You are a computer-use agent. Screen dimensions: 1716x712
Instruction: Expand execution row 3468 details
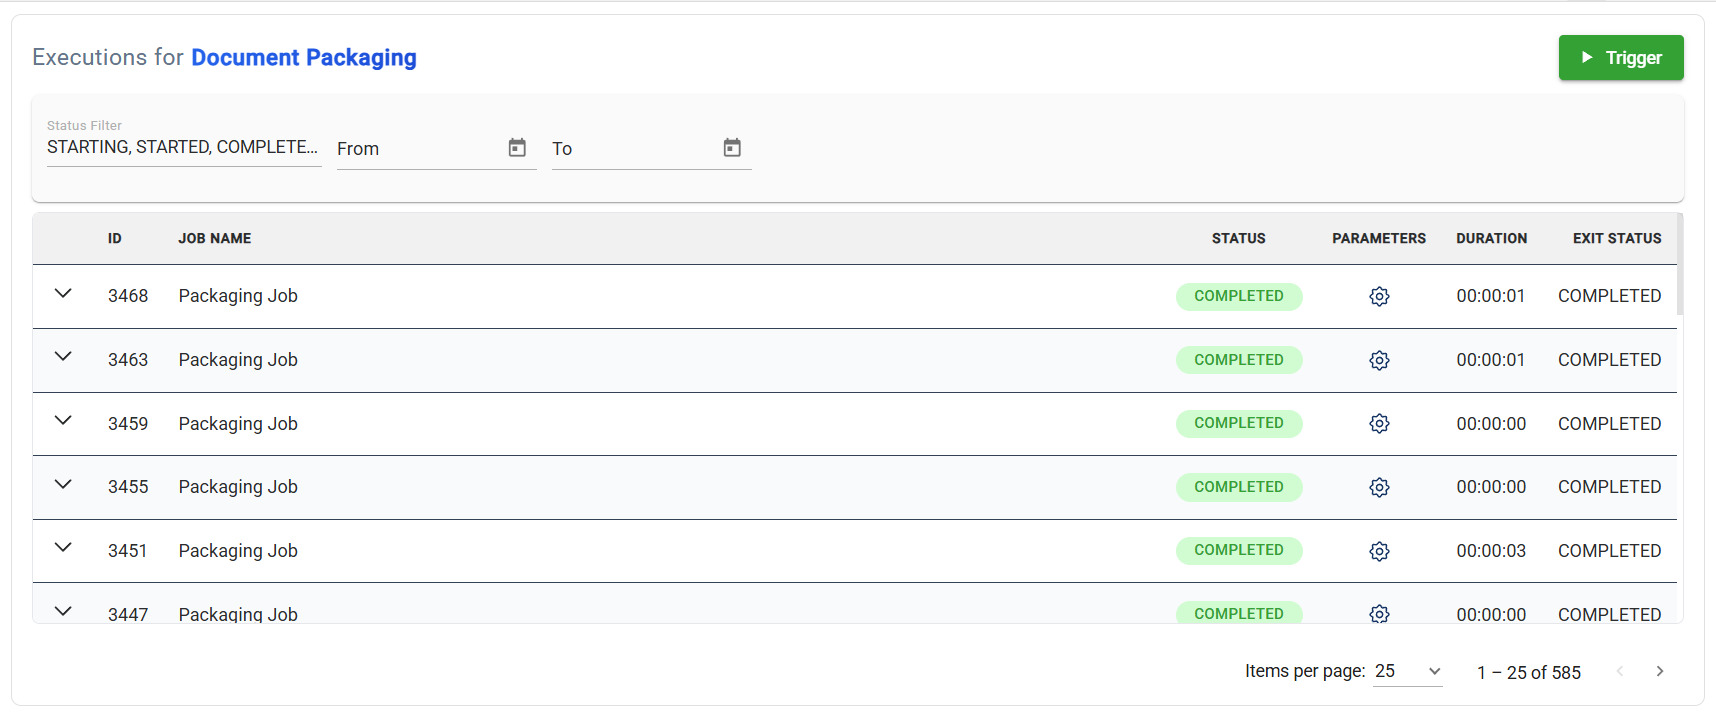tap(63, 294)
